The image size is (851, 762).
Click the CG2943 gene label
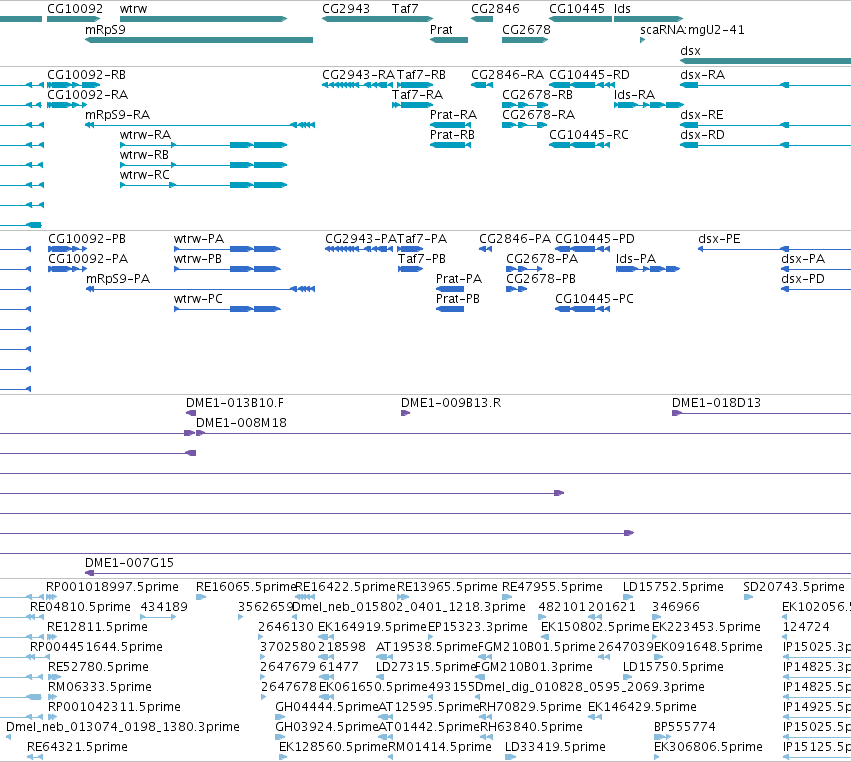coord(346,9)
